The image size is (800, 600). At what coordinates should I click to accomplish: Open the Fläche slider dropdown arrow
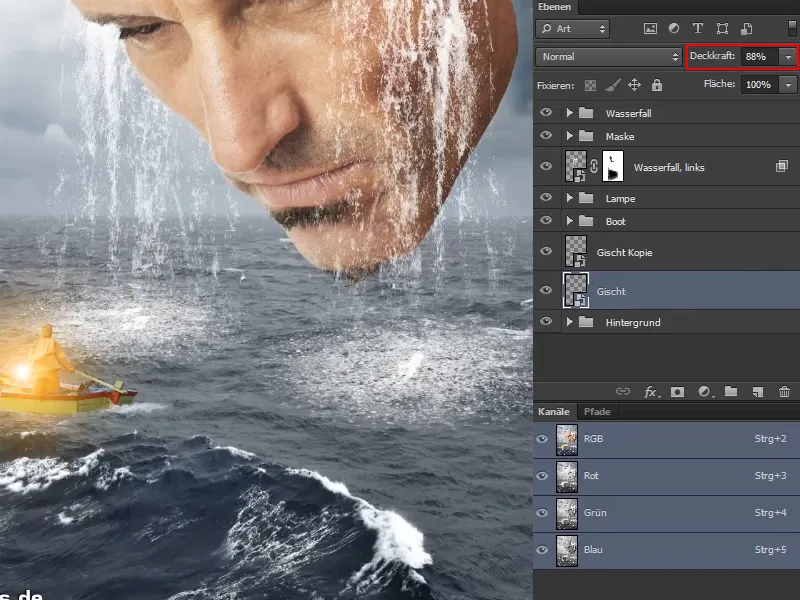coord(788,85)
